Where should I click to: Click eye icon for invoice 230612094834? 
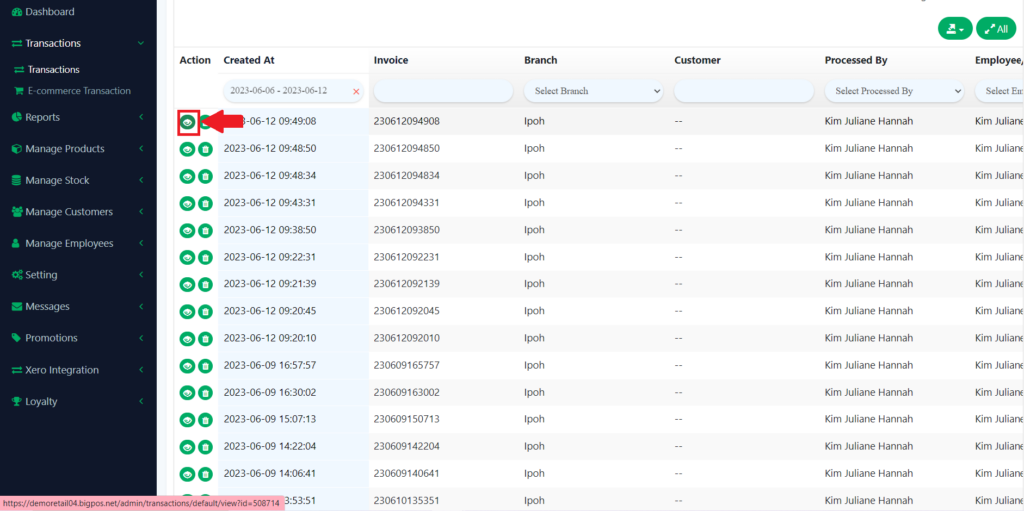tap(187, 176)
